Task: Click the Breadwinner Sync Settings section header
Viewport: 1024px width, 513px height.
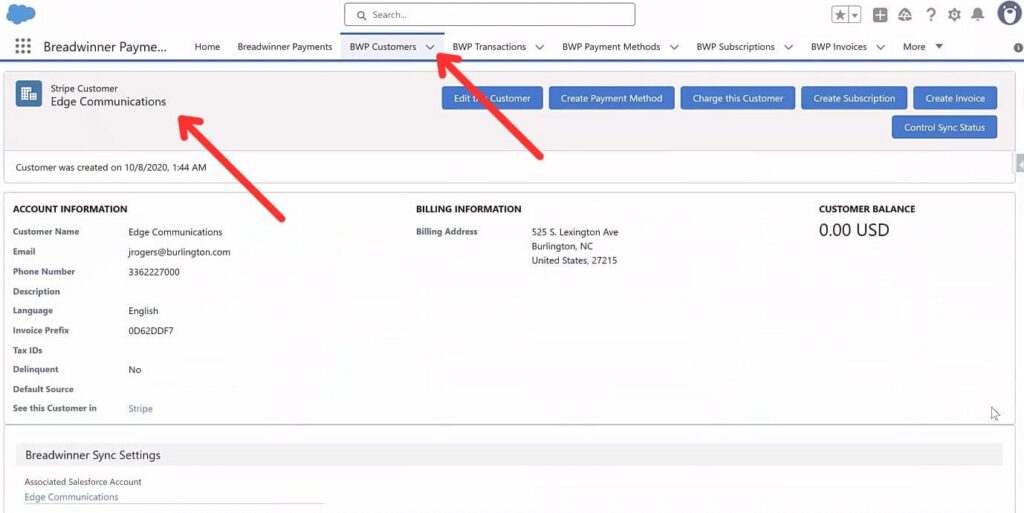Action: tap(509, 455)
